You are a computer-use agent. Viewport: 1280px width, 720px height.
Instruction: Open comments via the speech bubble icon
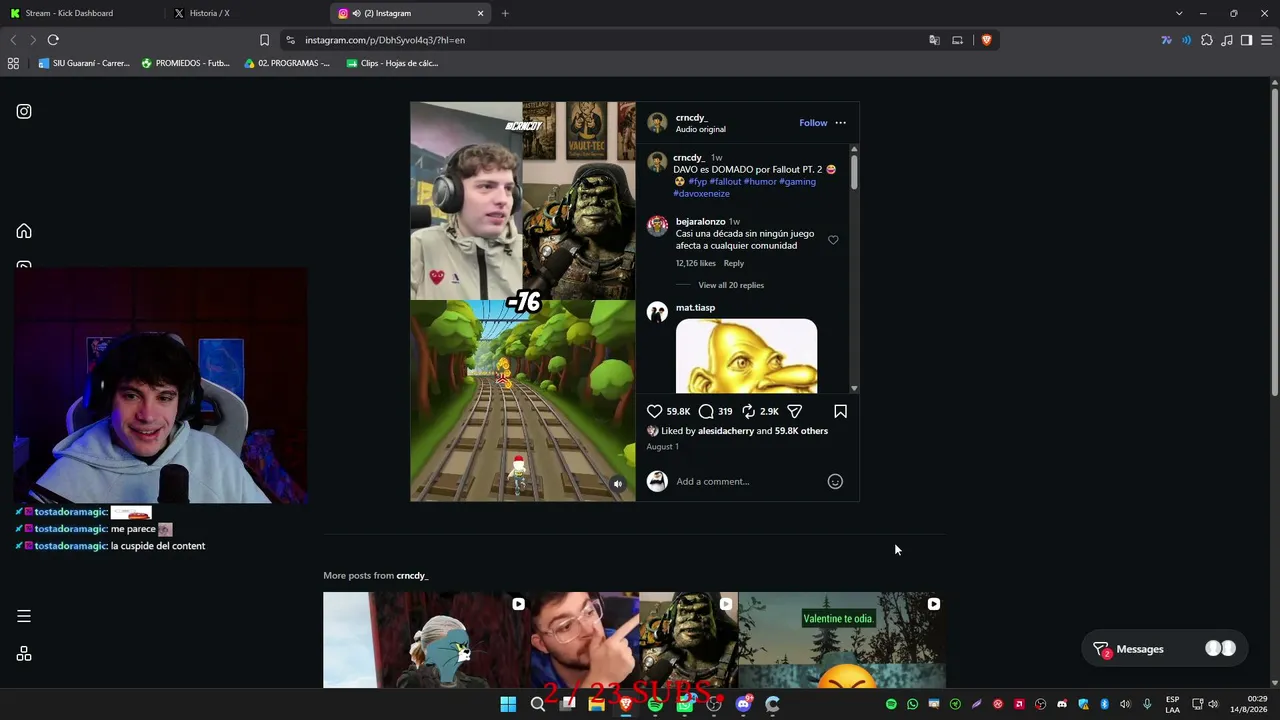(x=706, y=411)
